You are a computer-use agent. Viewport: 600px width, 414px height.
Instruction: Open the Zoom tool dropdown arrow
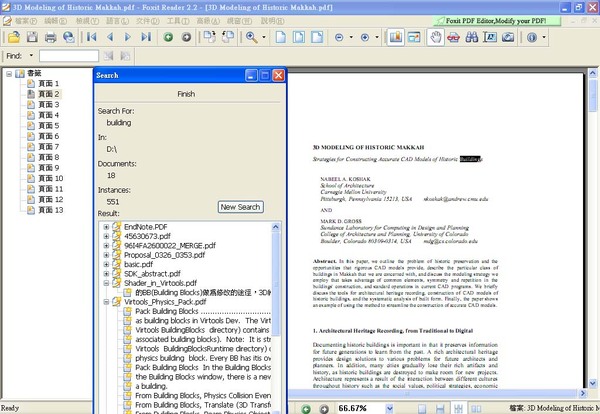(264, 37)
